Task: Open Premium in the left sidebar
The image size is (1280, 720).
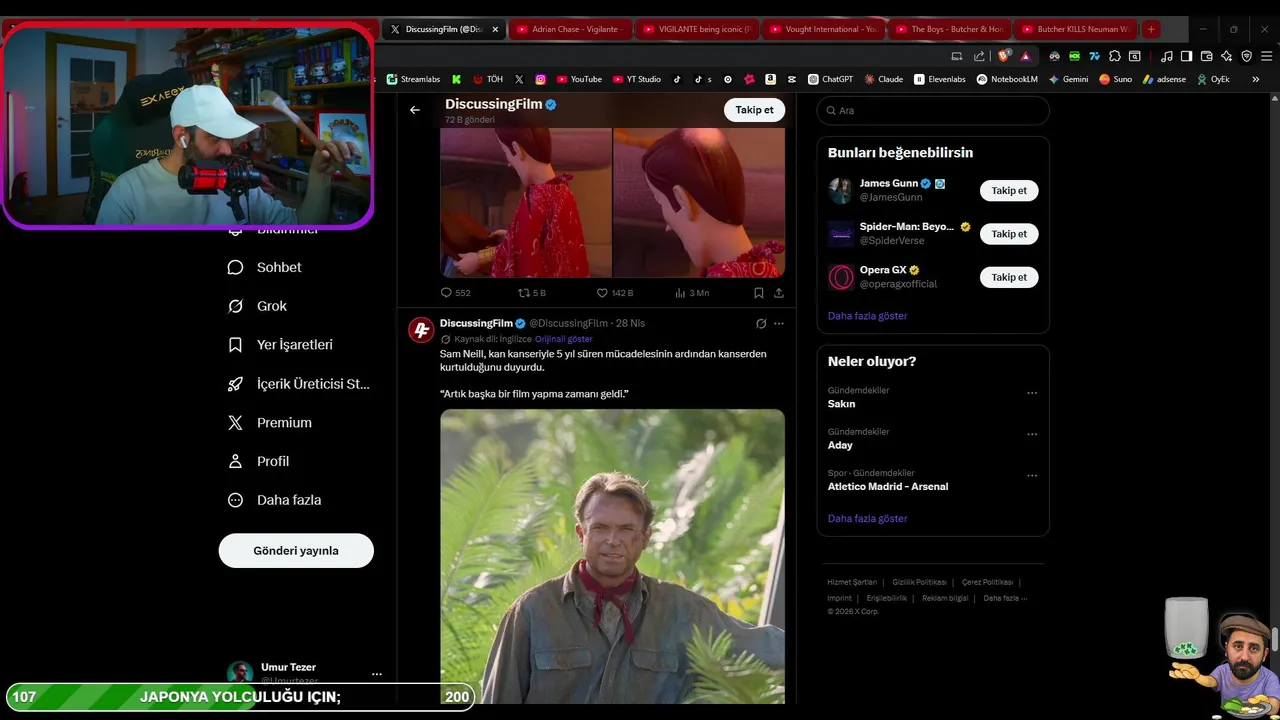Action: (x=270, y=422)
